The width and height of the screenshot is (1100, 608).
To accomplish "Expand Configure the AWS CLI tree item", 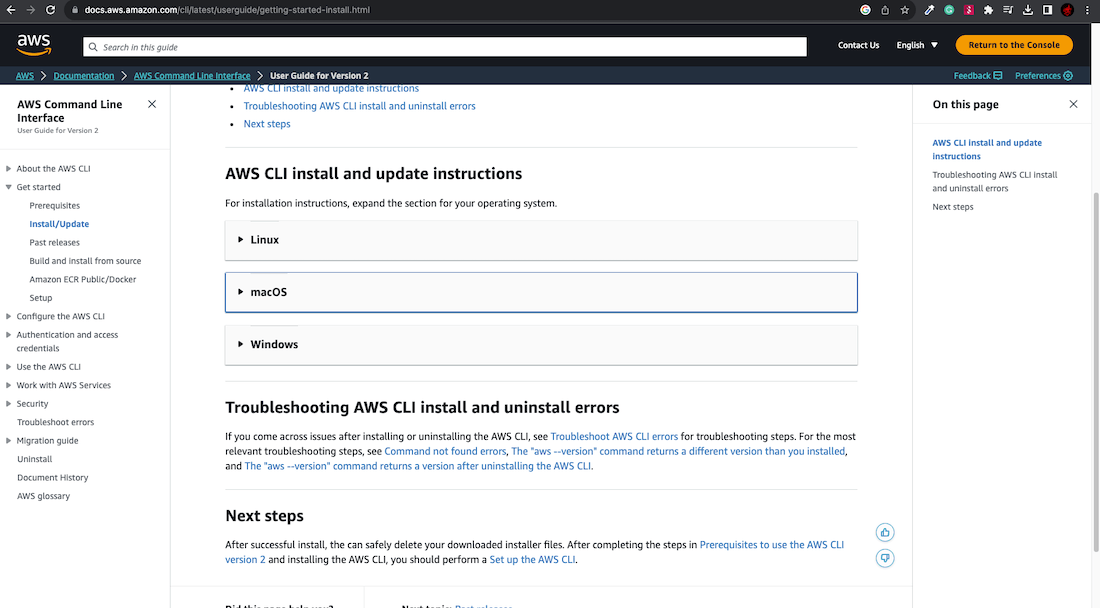I will click(x=9, y=316).
